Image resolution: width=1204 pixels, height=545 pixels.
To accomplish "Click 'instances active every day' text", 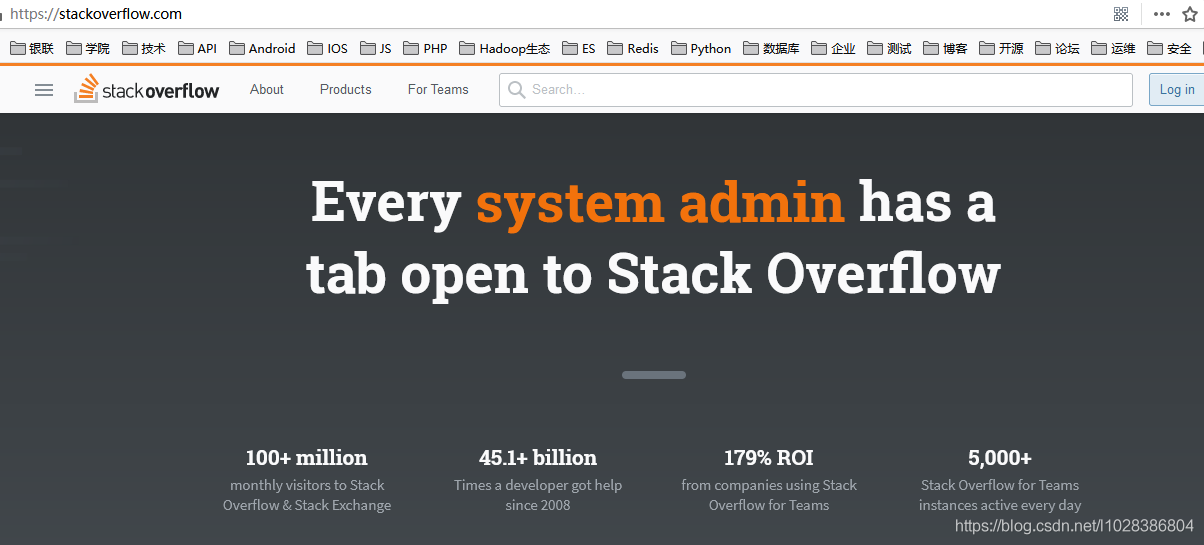I will point(1000,505).
